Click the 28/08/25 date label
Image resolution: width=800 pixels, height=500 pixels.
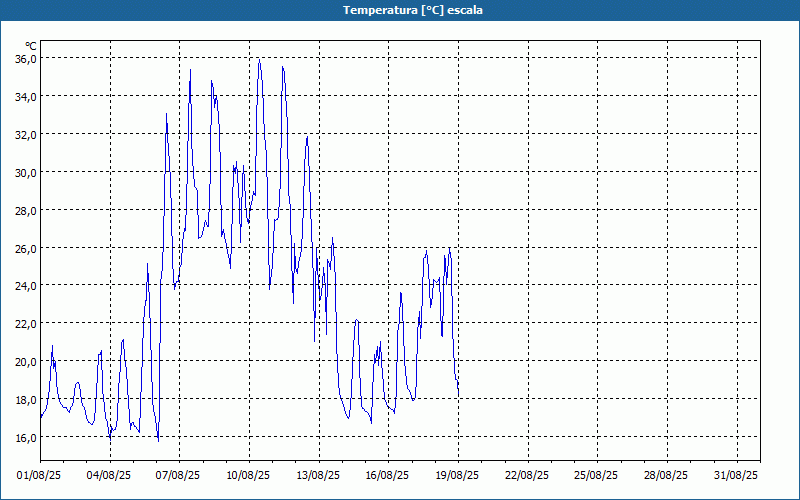coord(666,476)
